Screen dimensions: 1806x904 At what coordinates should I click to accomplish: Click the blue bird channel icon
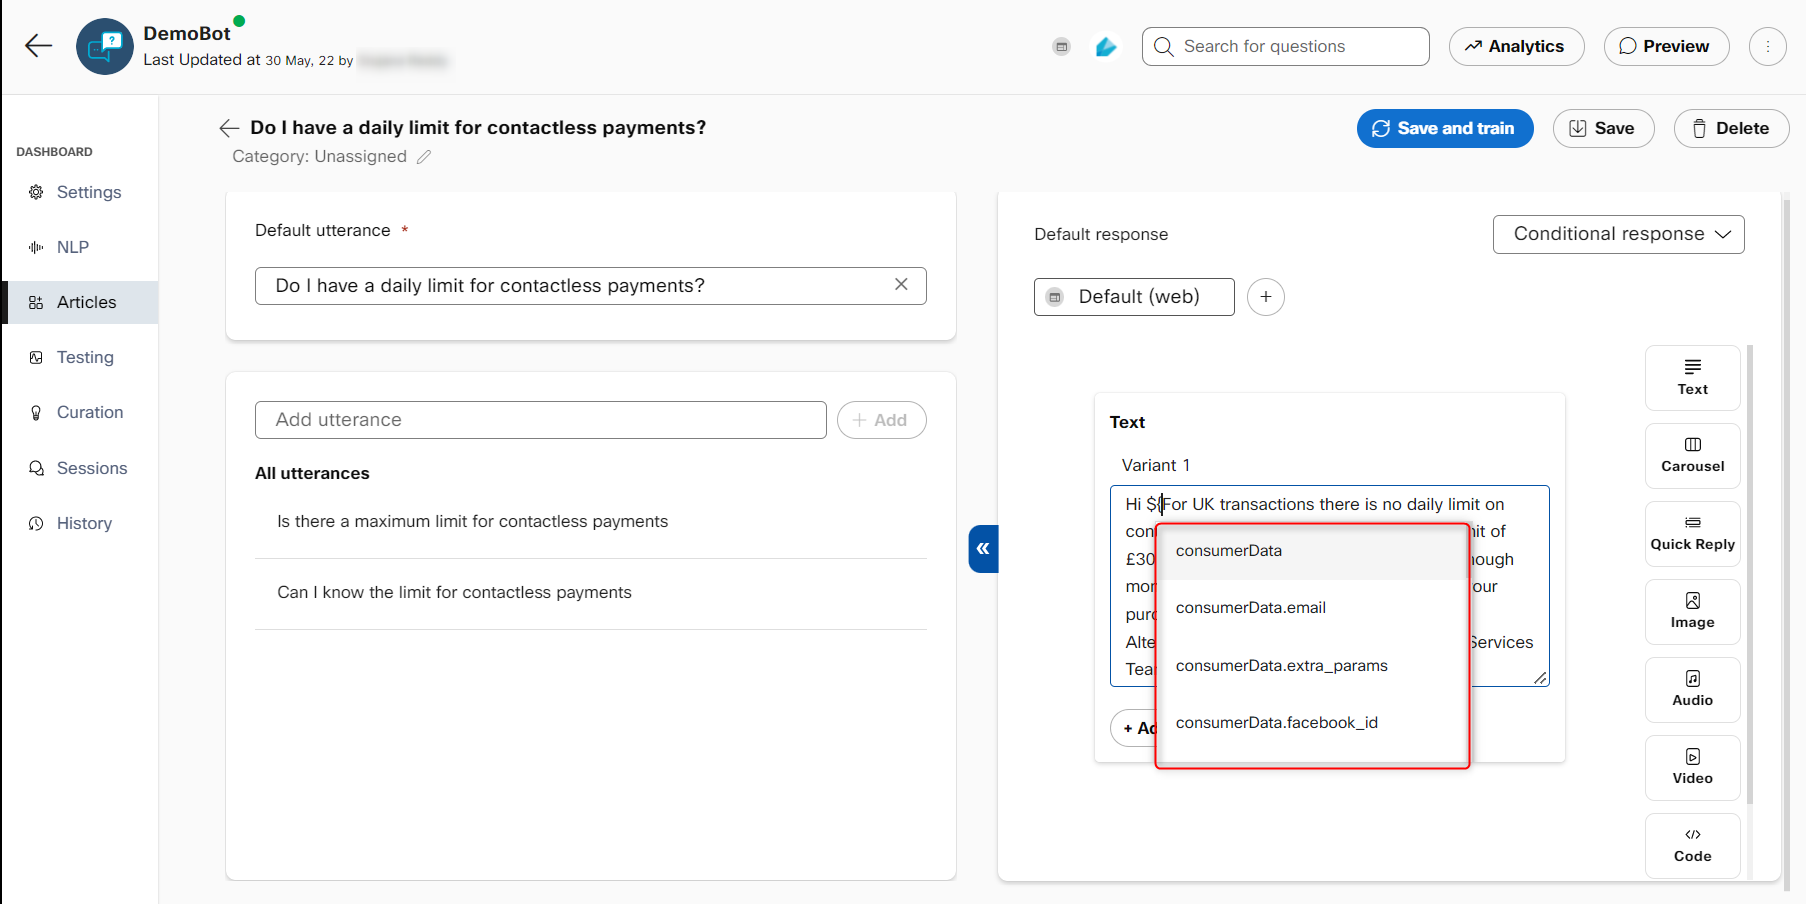pyautogui.click(x=1106, y=46)
